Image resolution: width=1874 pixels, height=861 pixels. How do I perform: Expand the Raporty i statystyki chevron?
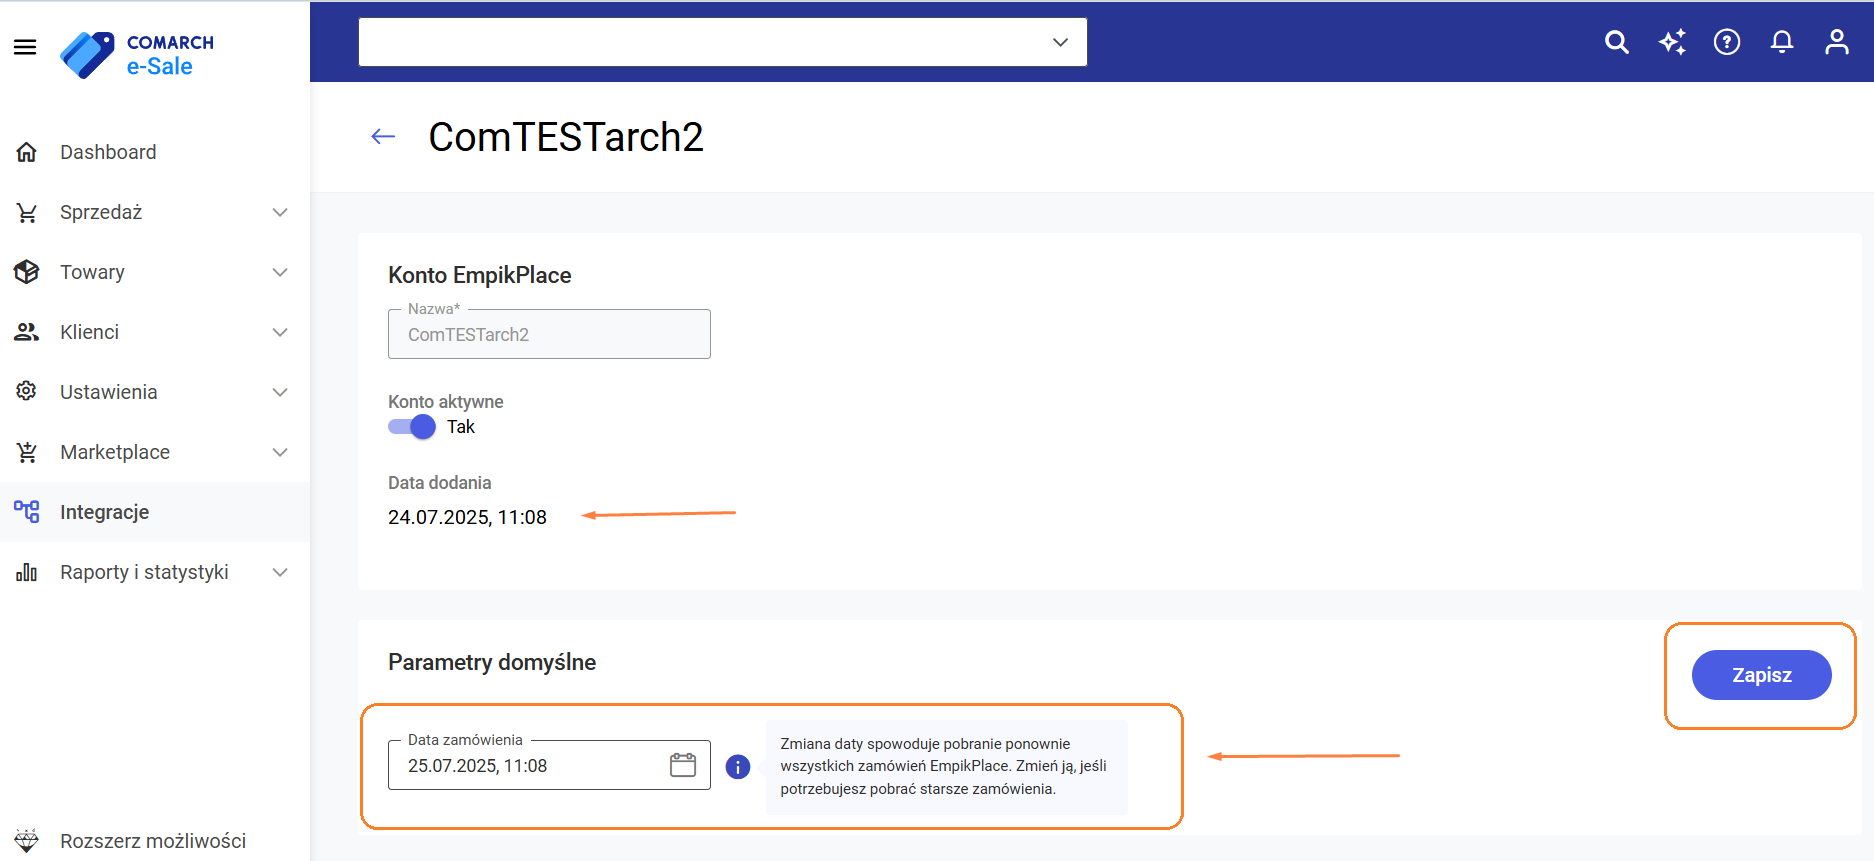coord(280,572)
